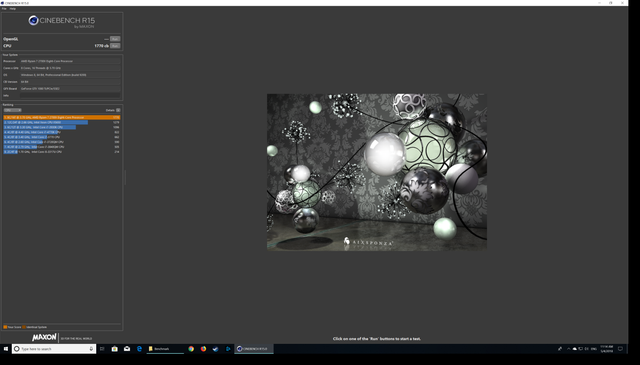Select the third ranking row scoring 1096
The height and width of the screenshot is (365, 640).
coord(62,127)
